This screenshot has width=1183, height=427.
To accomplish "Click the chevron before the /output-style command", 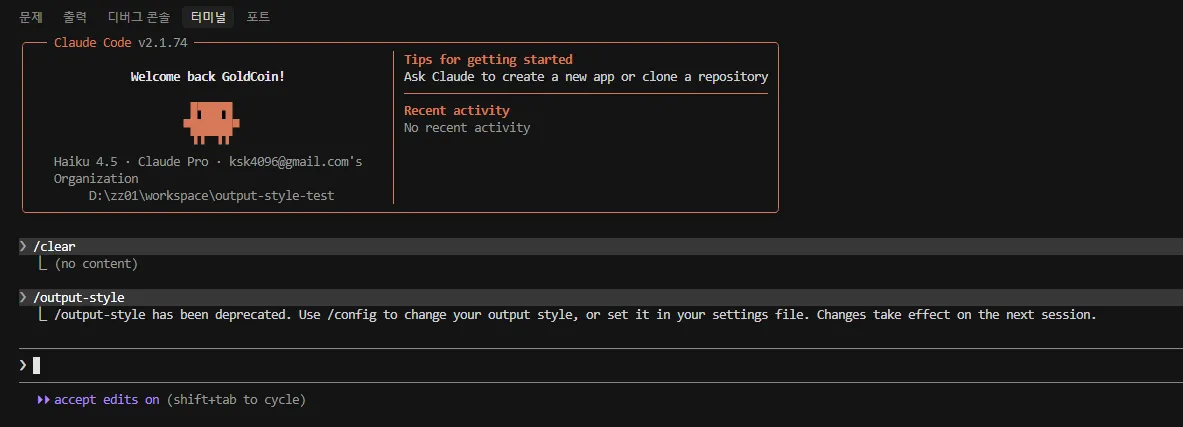I will [23, 297].
